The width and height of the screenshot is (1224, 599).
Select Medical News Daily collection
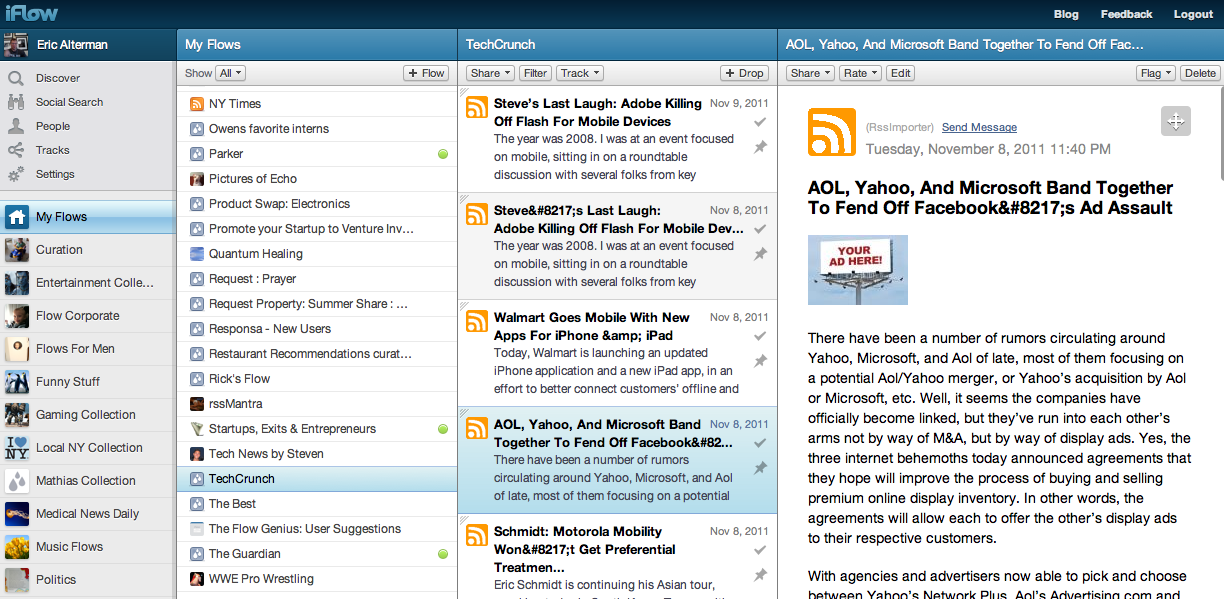pyautogui.click(x=88, y=514)
